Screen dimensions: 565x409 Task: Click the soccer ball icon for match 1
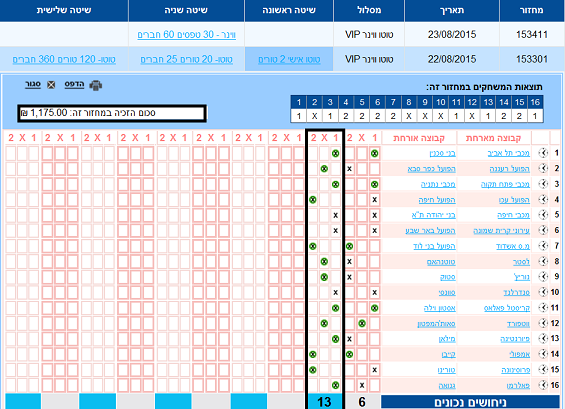[x=543, y=153]
